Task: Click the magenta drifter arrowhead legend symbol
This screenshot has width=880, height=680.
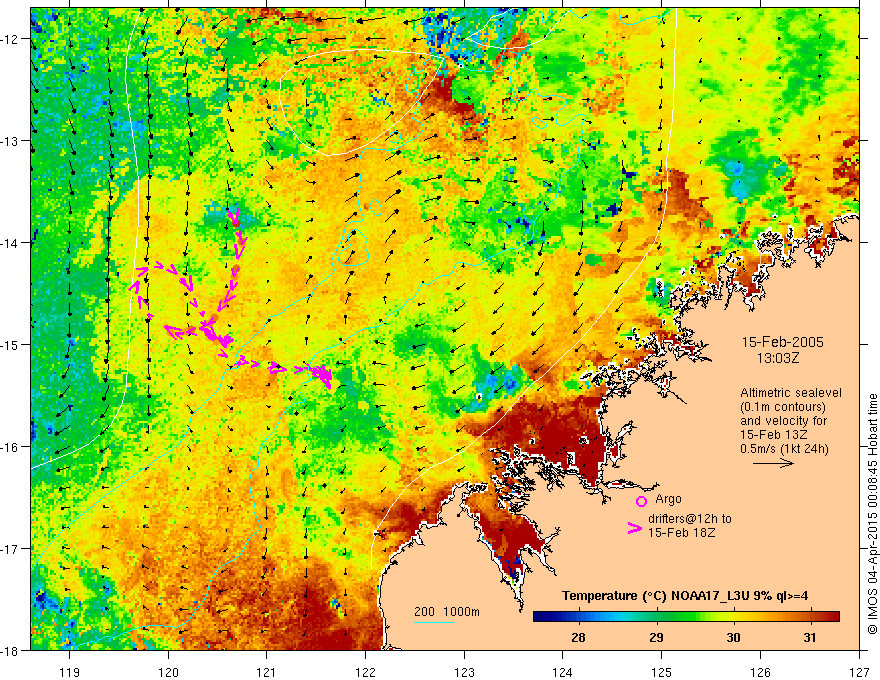Action: point(635,527)
